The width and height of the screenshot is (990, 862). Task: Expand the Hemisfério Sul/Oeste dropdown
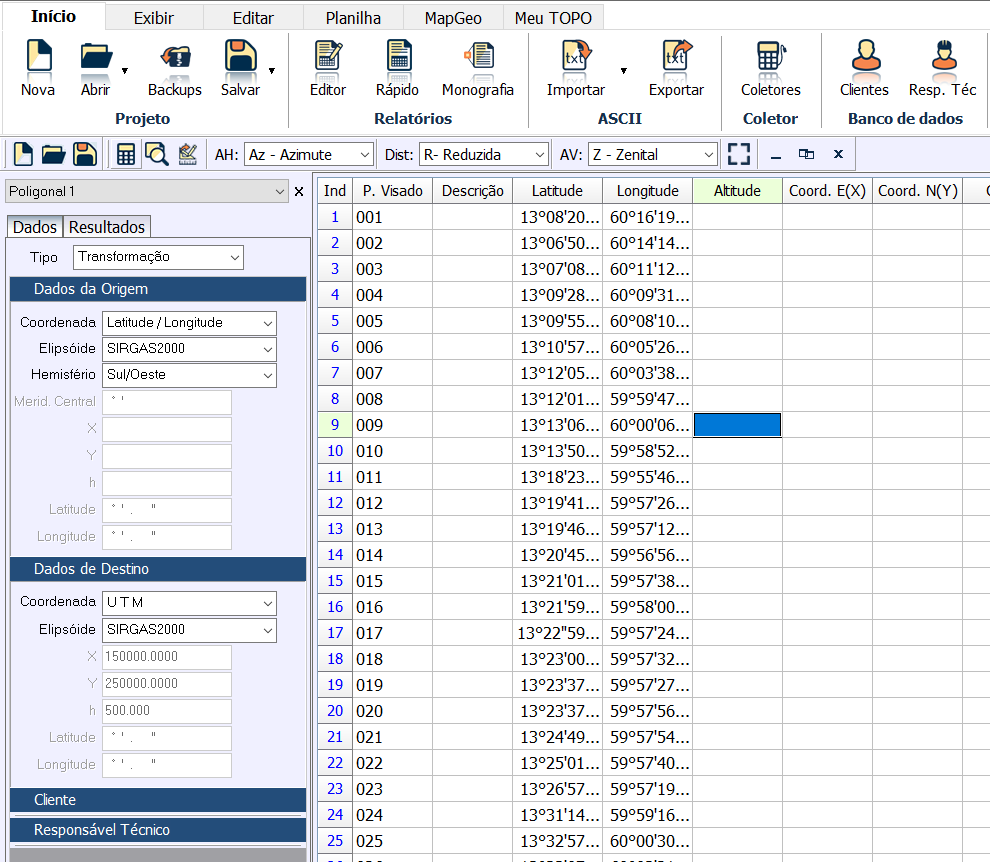(189, 375)
